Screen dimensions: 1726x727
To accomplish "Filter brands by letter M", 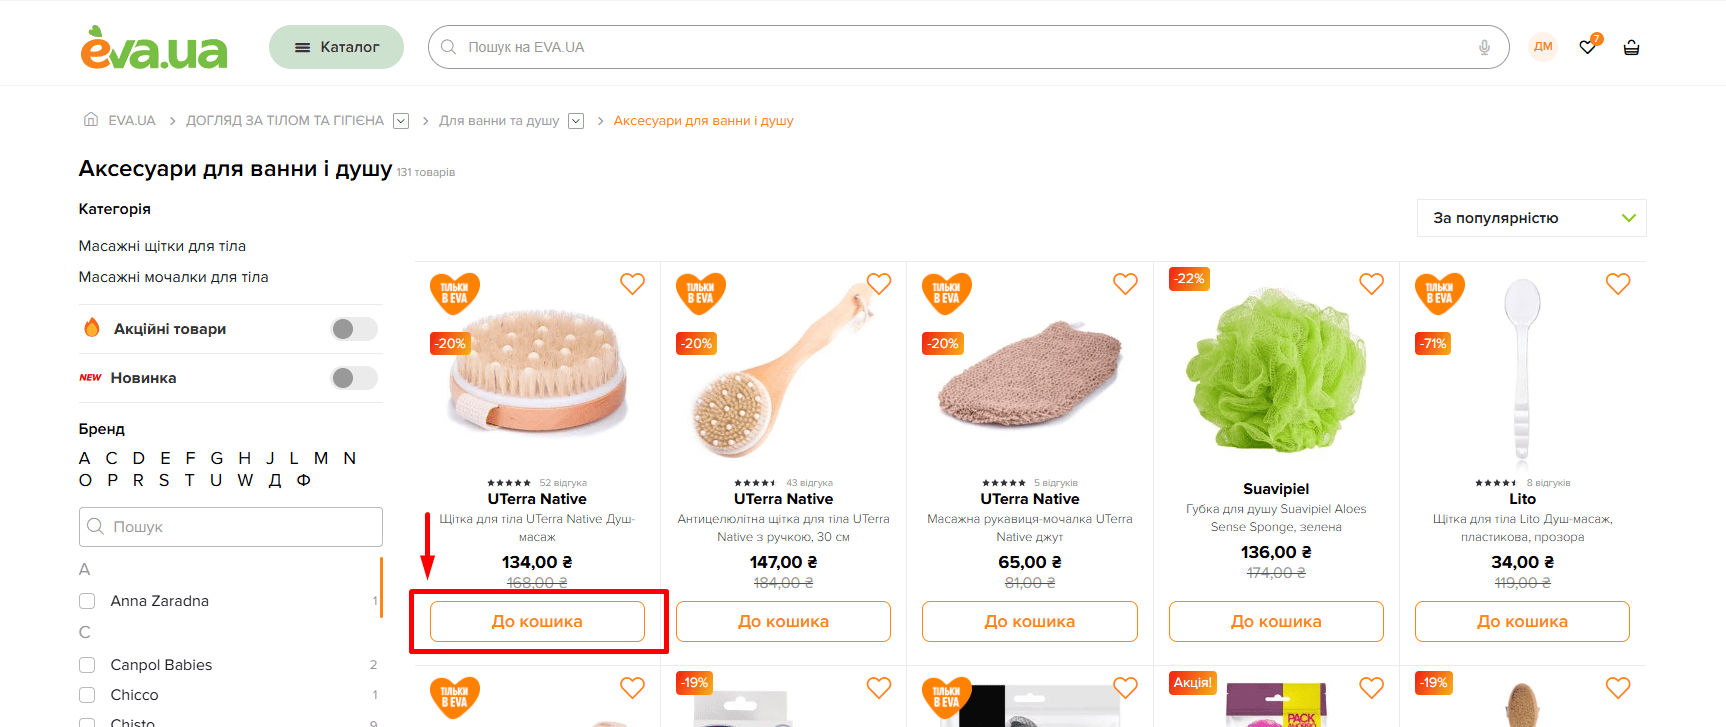I will pyautogui.click(x=321, y=458).
